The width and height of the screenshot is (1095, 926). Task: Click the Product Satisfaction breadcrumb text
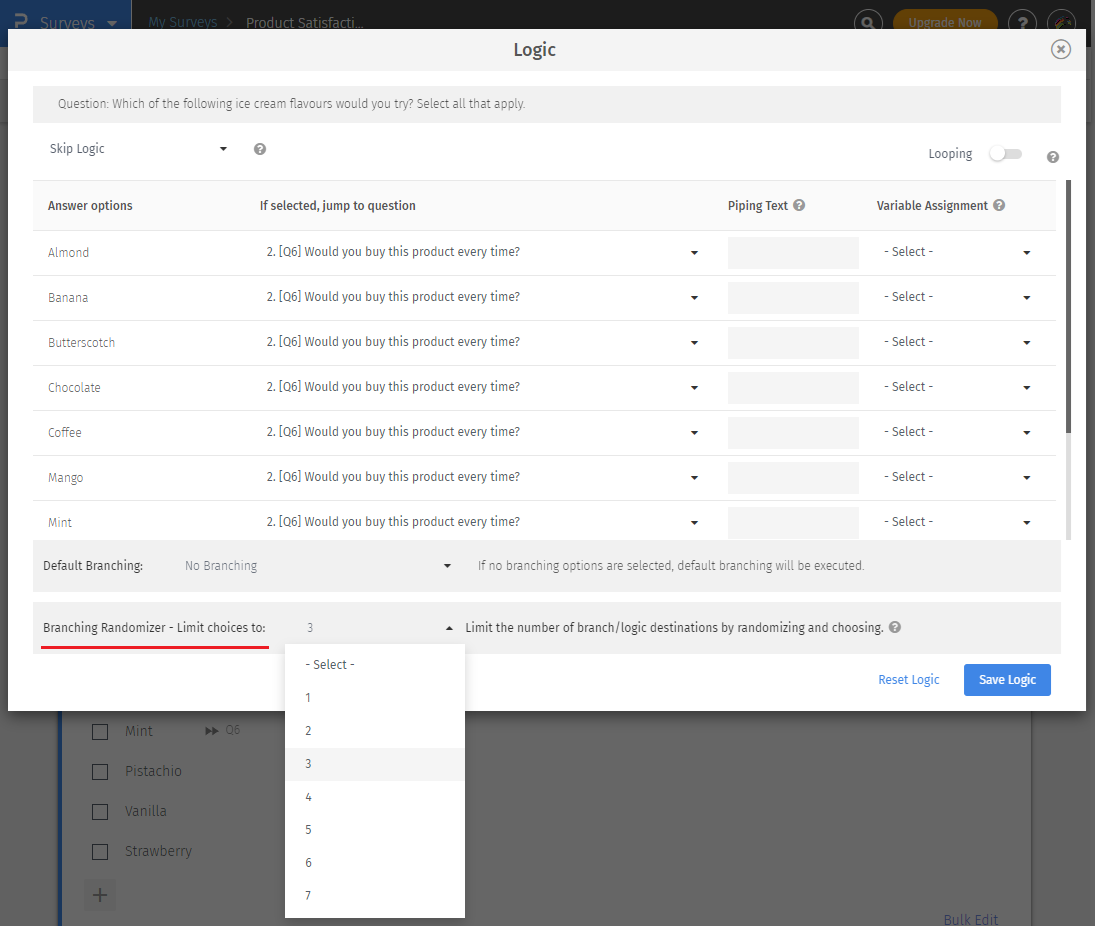click(x=304, y=22)
